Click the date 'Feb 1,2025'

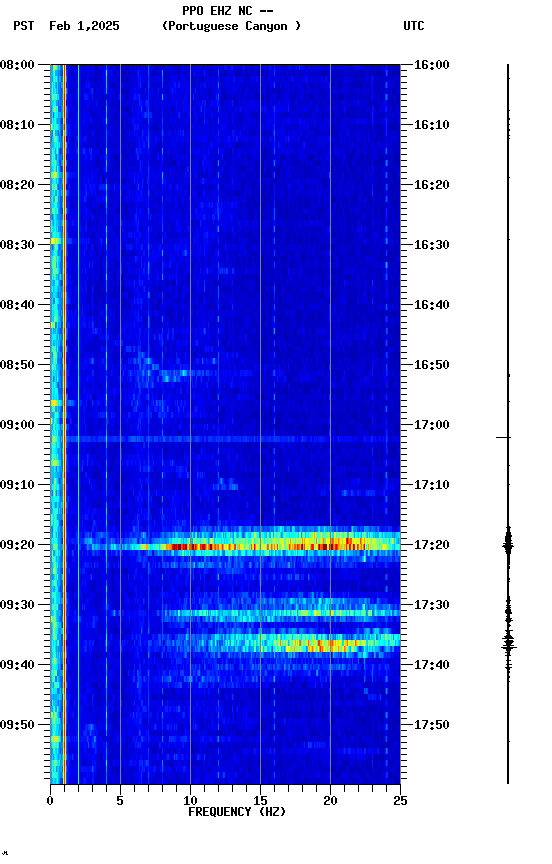[84, 26]
